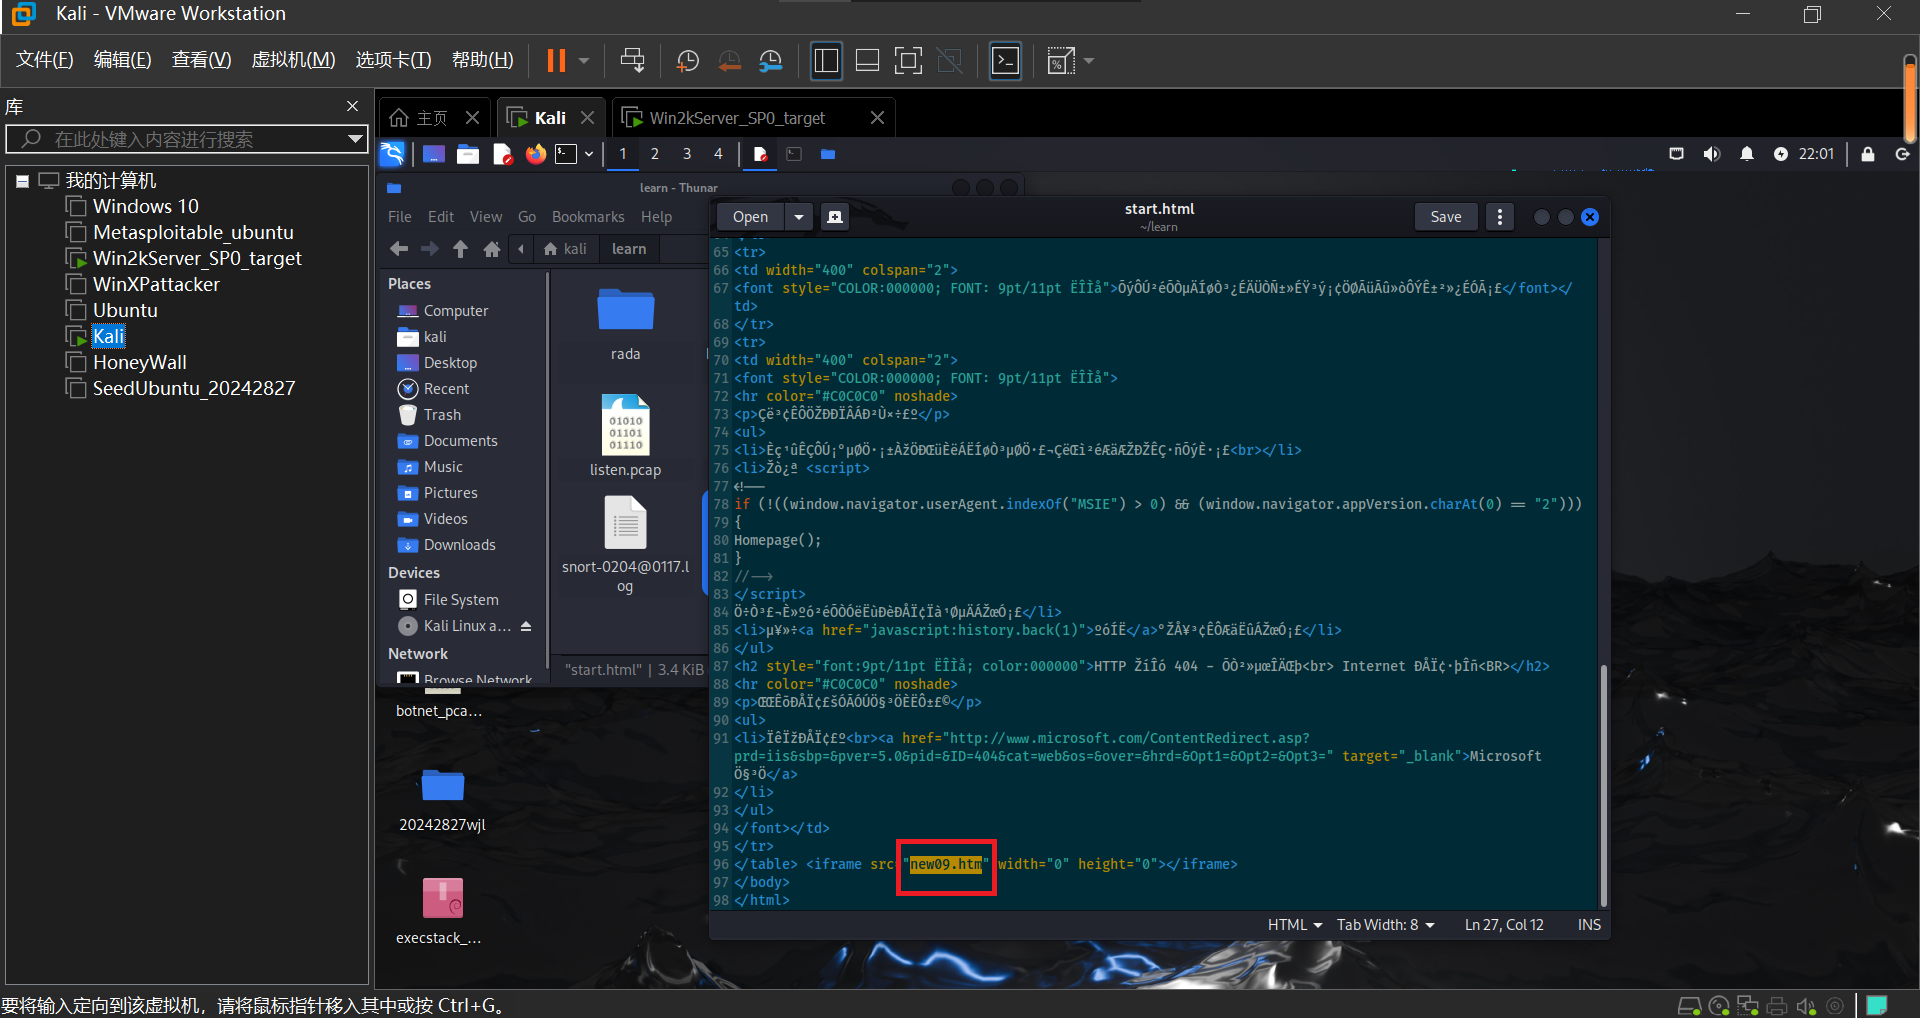Click the notification bell in Kali panel
1920x1018 pixels.
(1746, 154)
